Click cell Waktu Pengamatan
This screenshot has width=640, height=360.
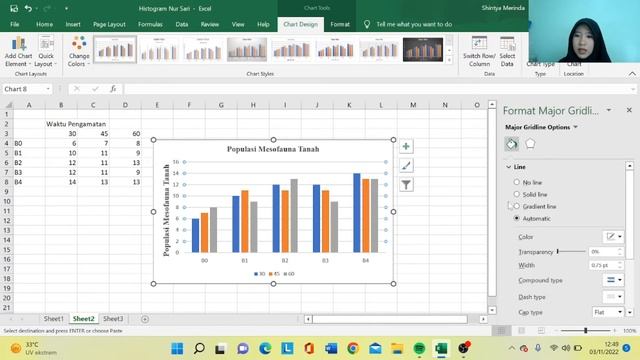click(61, 124)
